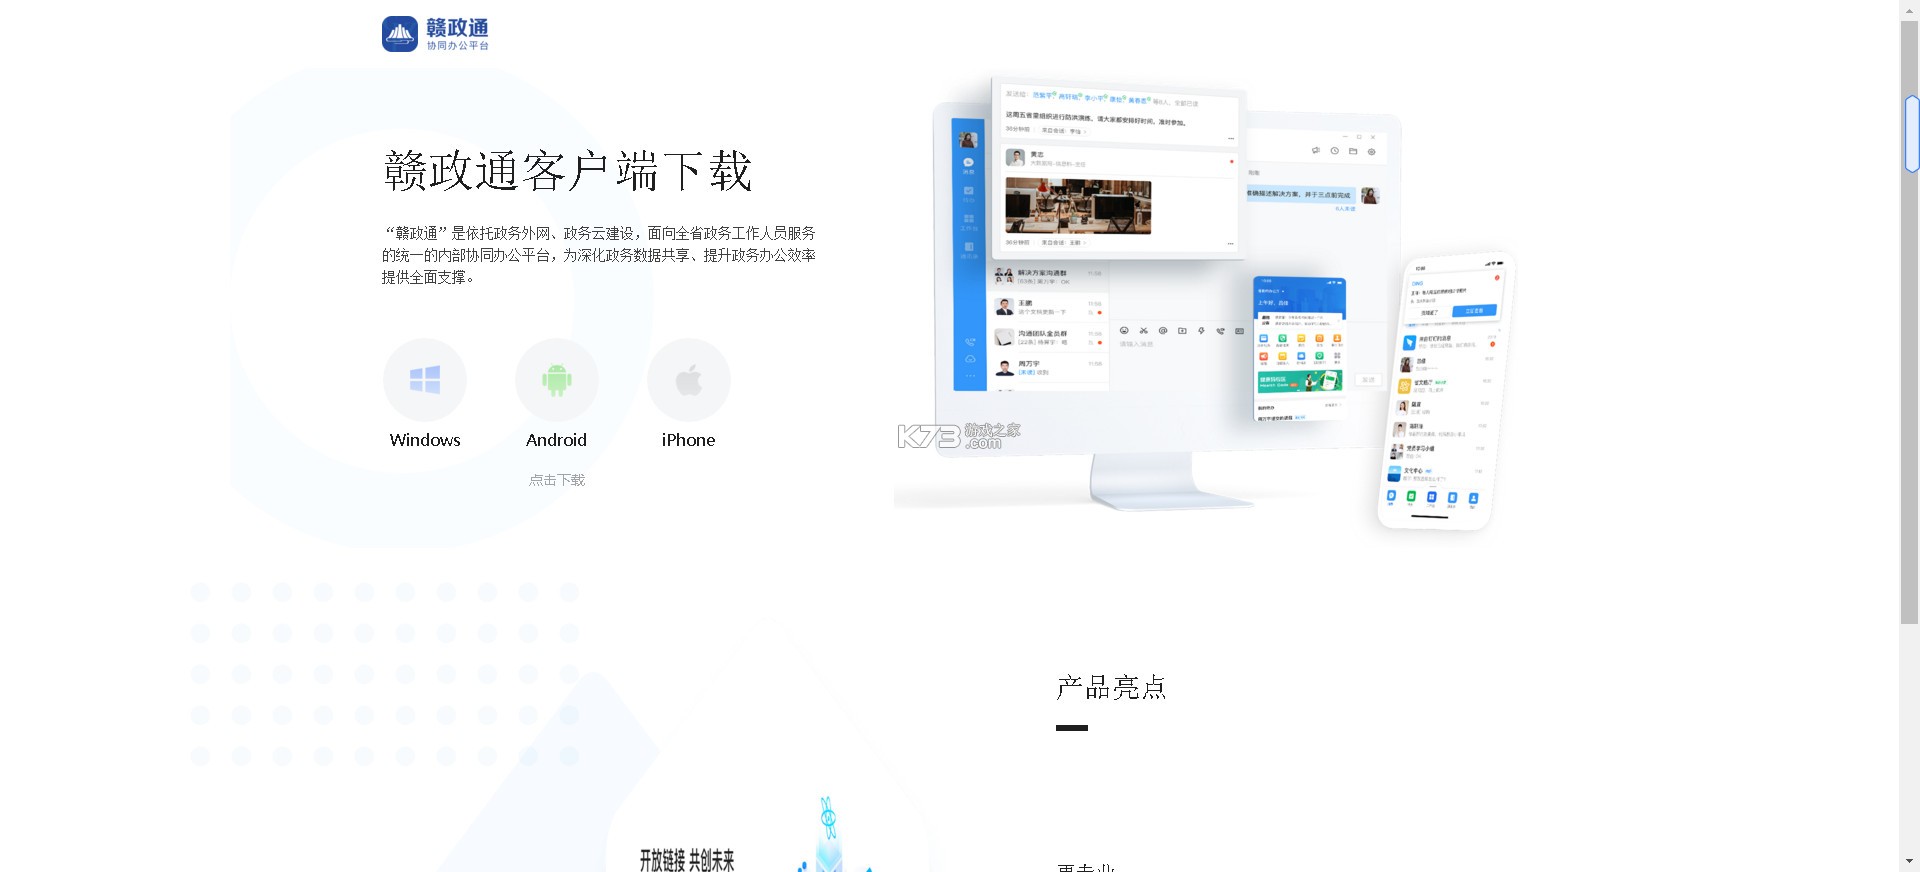The width and height of the screenshot is (1920, 872).
Task: Click the scrollbar down arrow
Action: [x=1910, y=861]
